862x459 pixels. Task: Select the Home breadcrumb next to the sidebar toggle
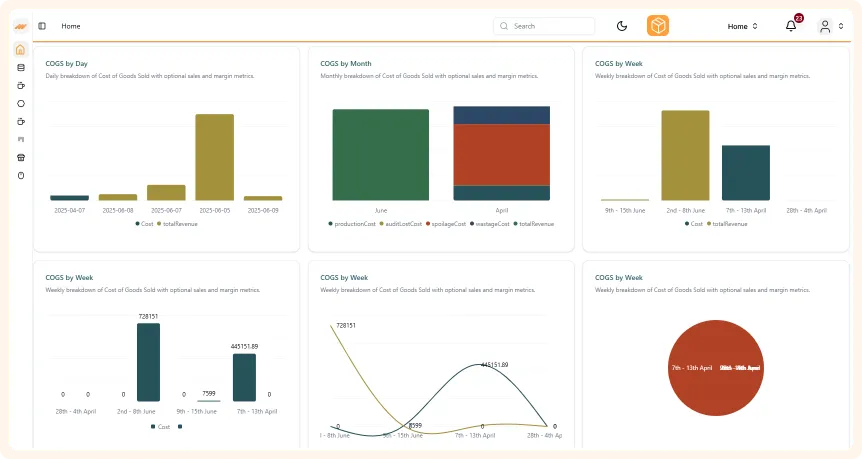[71, 26]
